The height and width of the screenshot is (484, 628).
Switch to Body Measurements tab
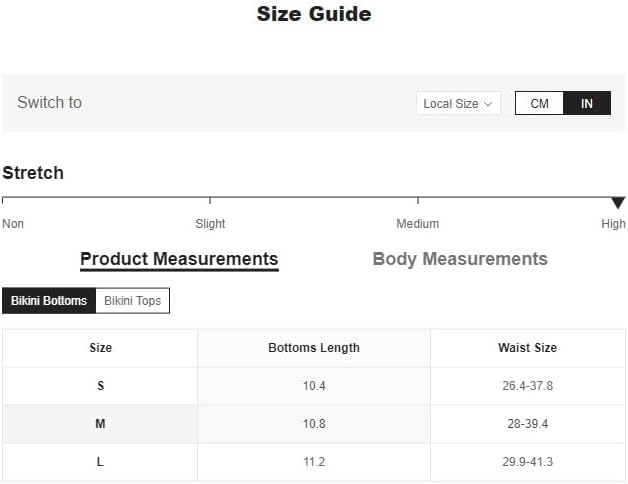[460, 259]
